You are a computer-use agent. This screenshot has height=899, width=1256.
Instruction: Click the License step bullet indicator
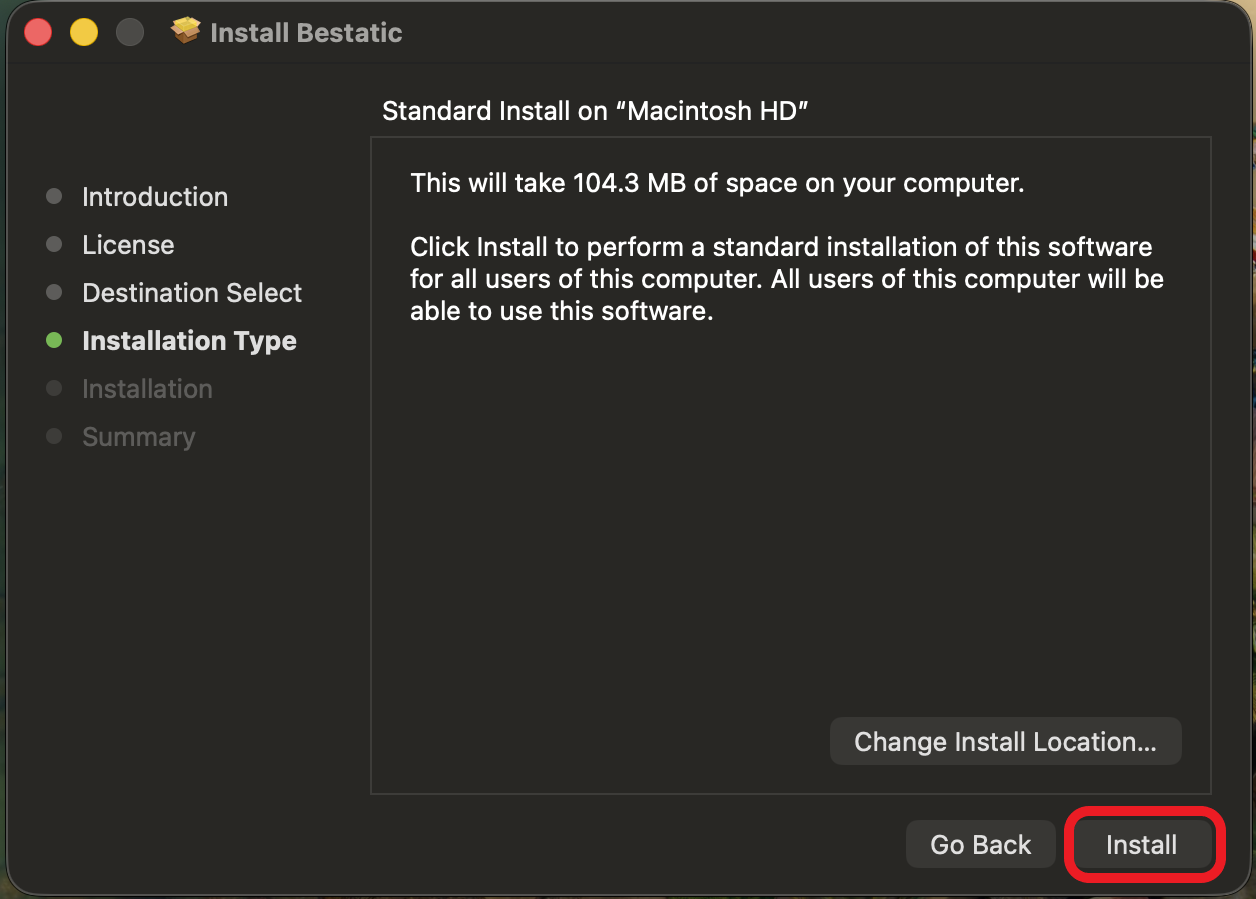pyautogui.click(x=55, y=244)
